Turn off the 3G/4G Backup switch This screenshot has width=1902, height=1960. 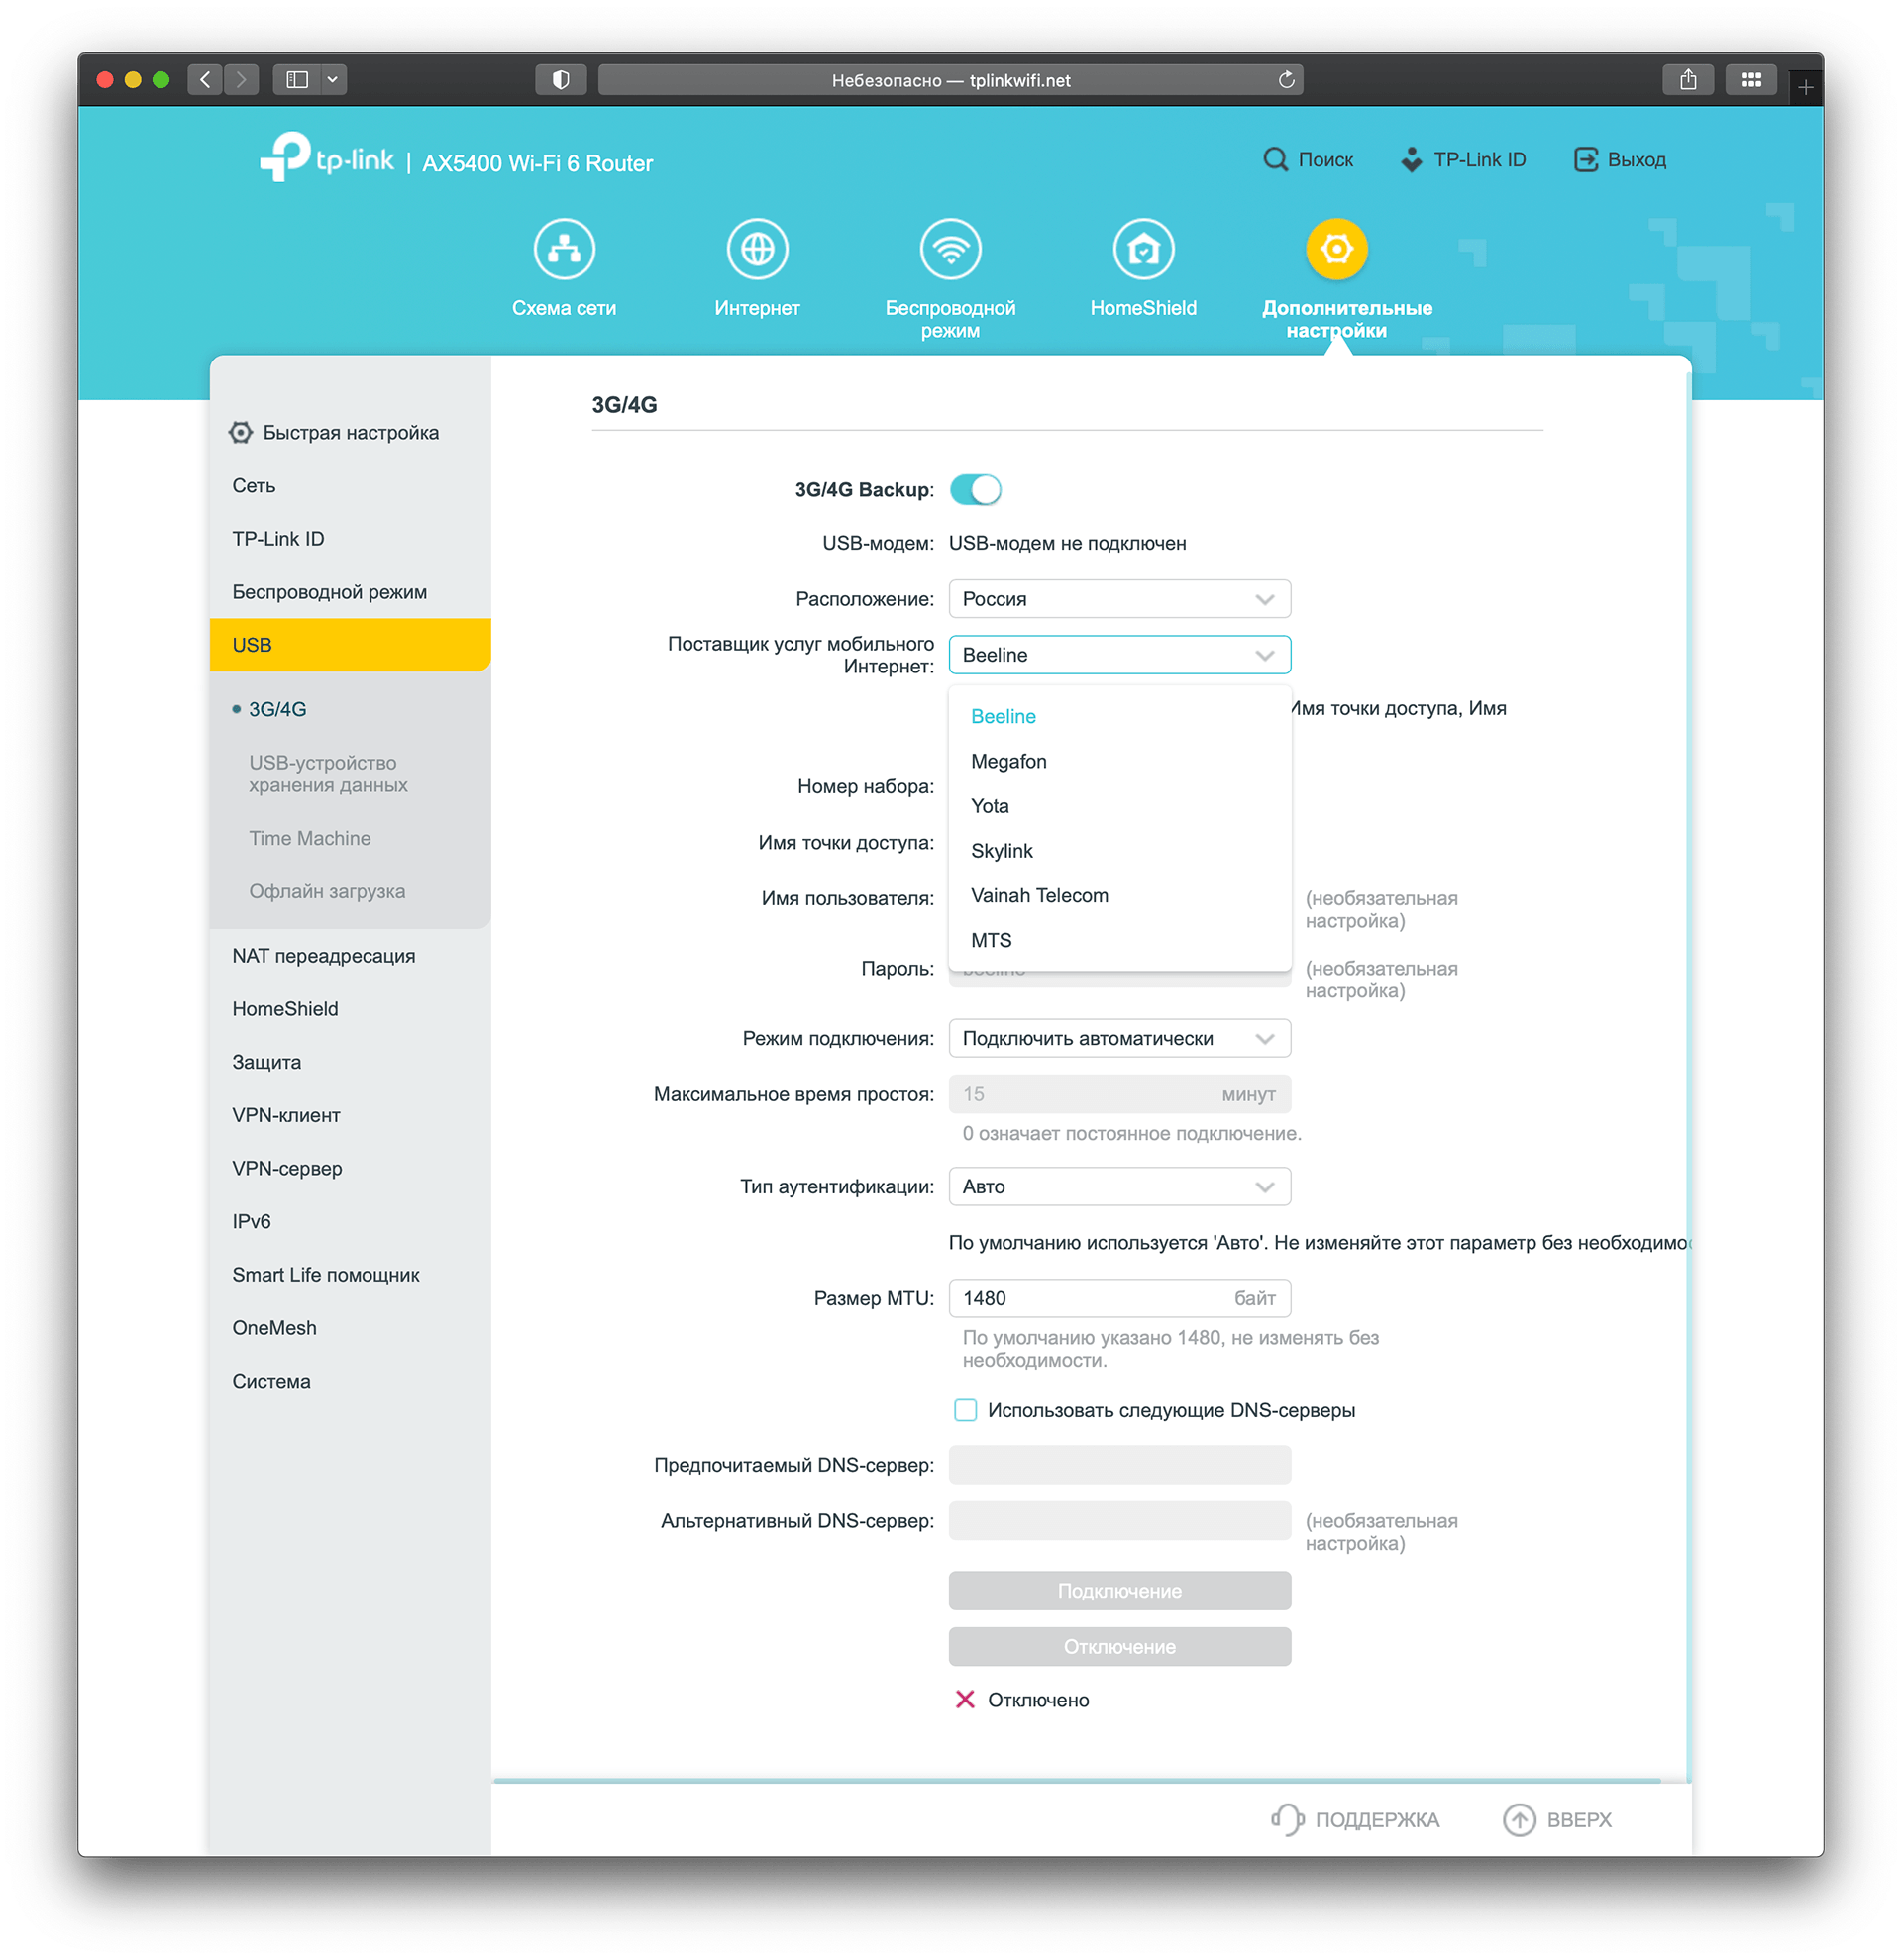pyautogui.click(x=975, y=490)
